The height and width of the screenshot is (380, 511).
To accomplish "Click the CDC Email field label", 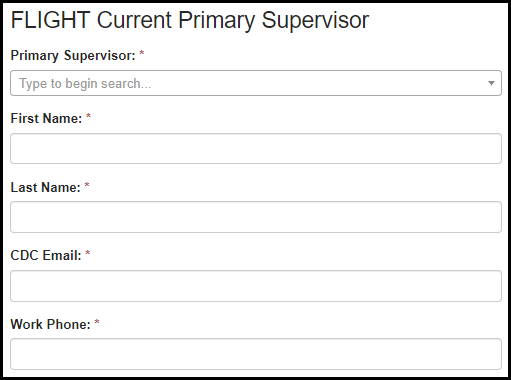I will [46, 255].
